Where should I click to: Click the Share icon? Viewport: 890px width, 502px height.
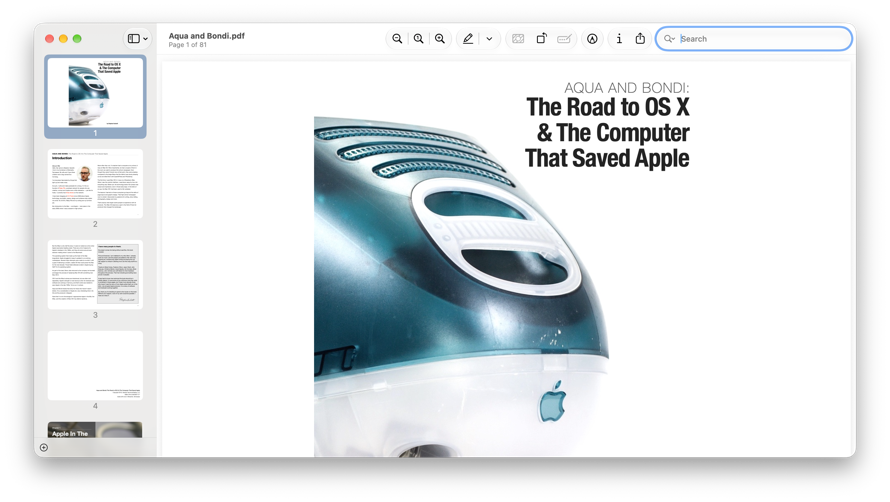point(640,39)
